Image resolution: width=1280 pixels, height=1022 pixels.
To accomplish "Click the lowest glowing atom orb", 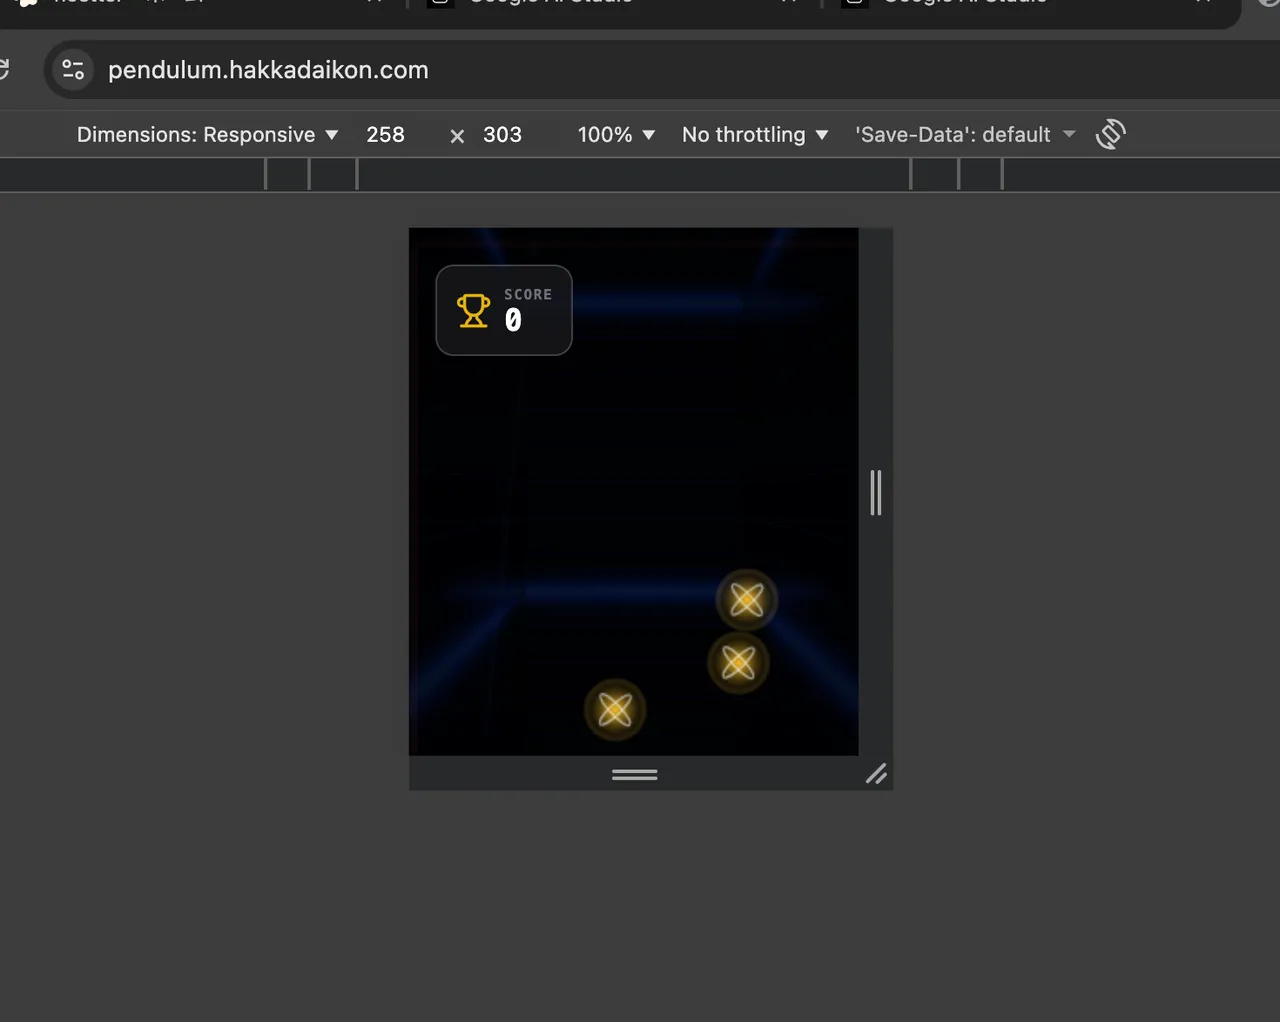I will click(615, 710).
